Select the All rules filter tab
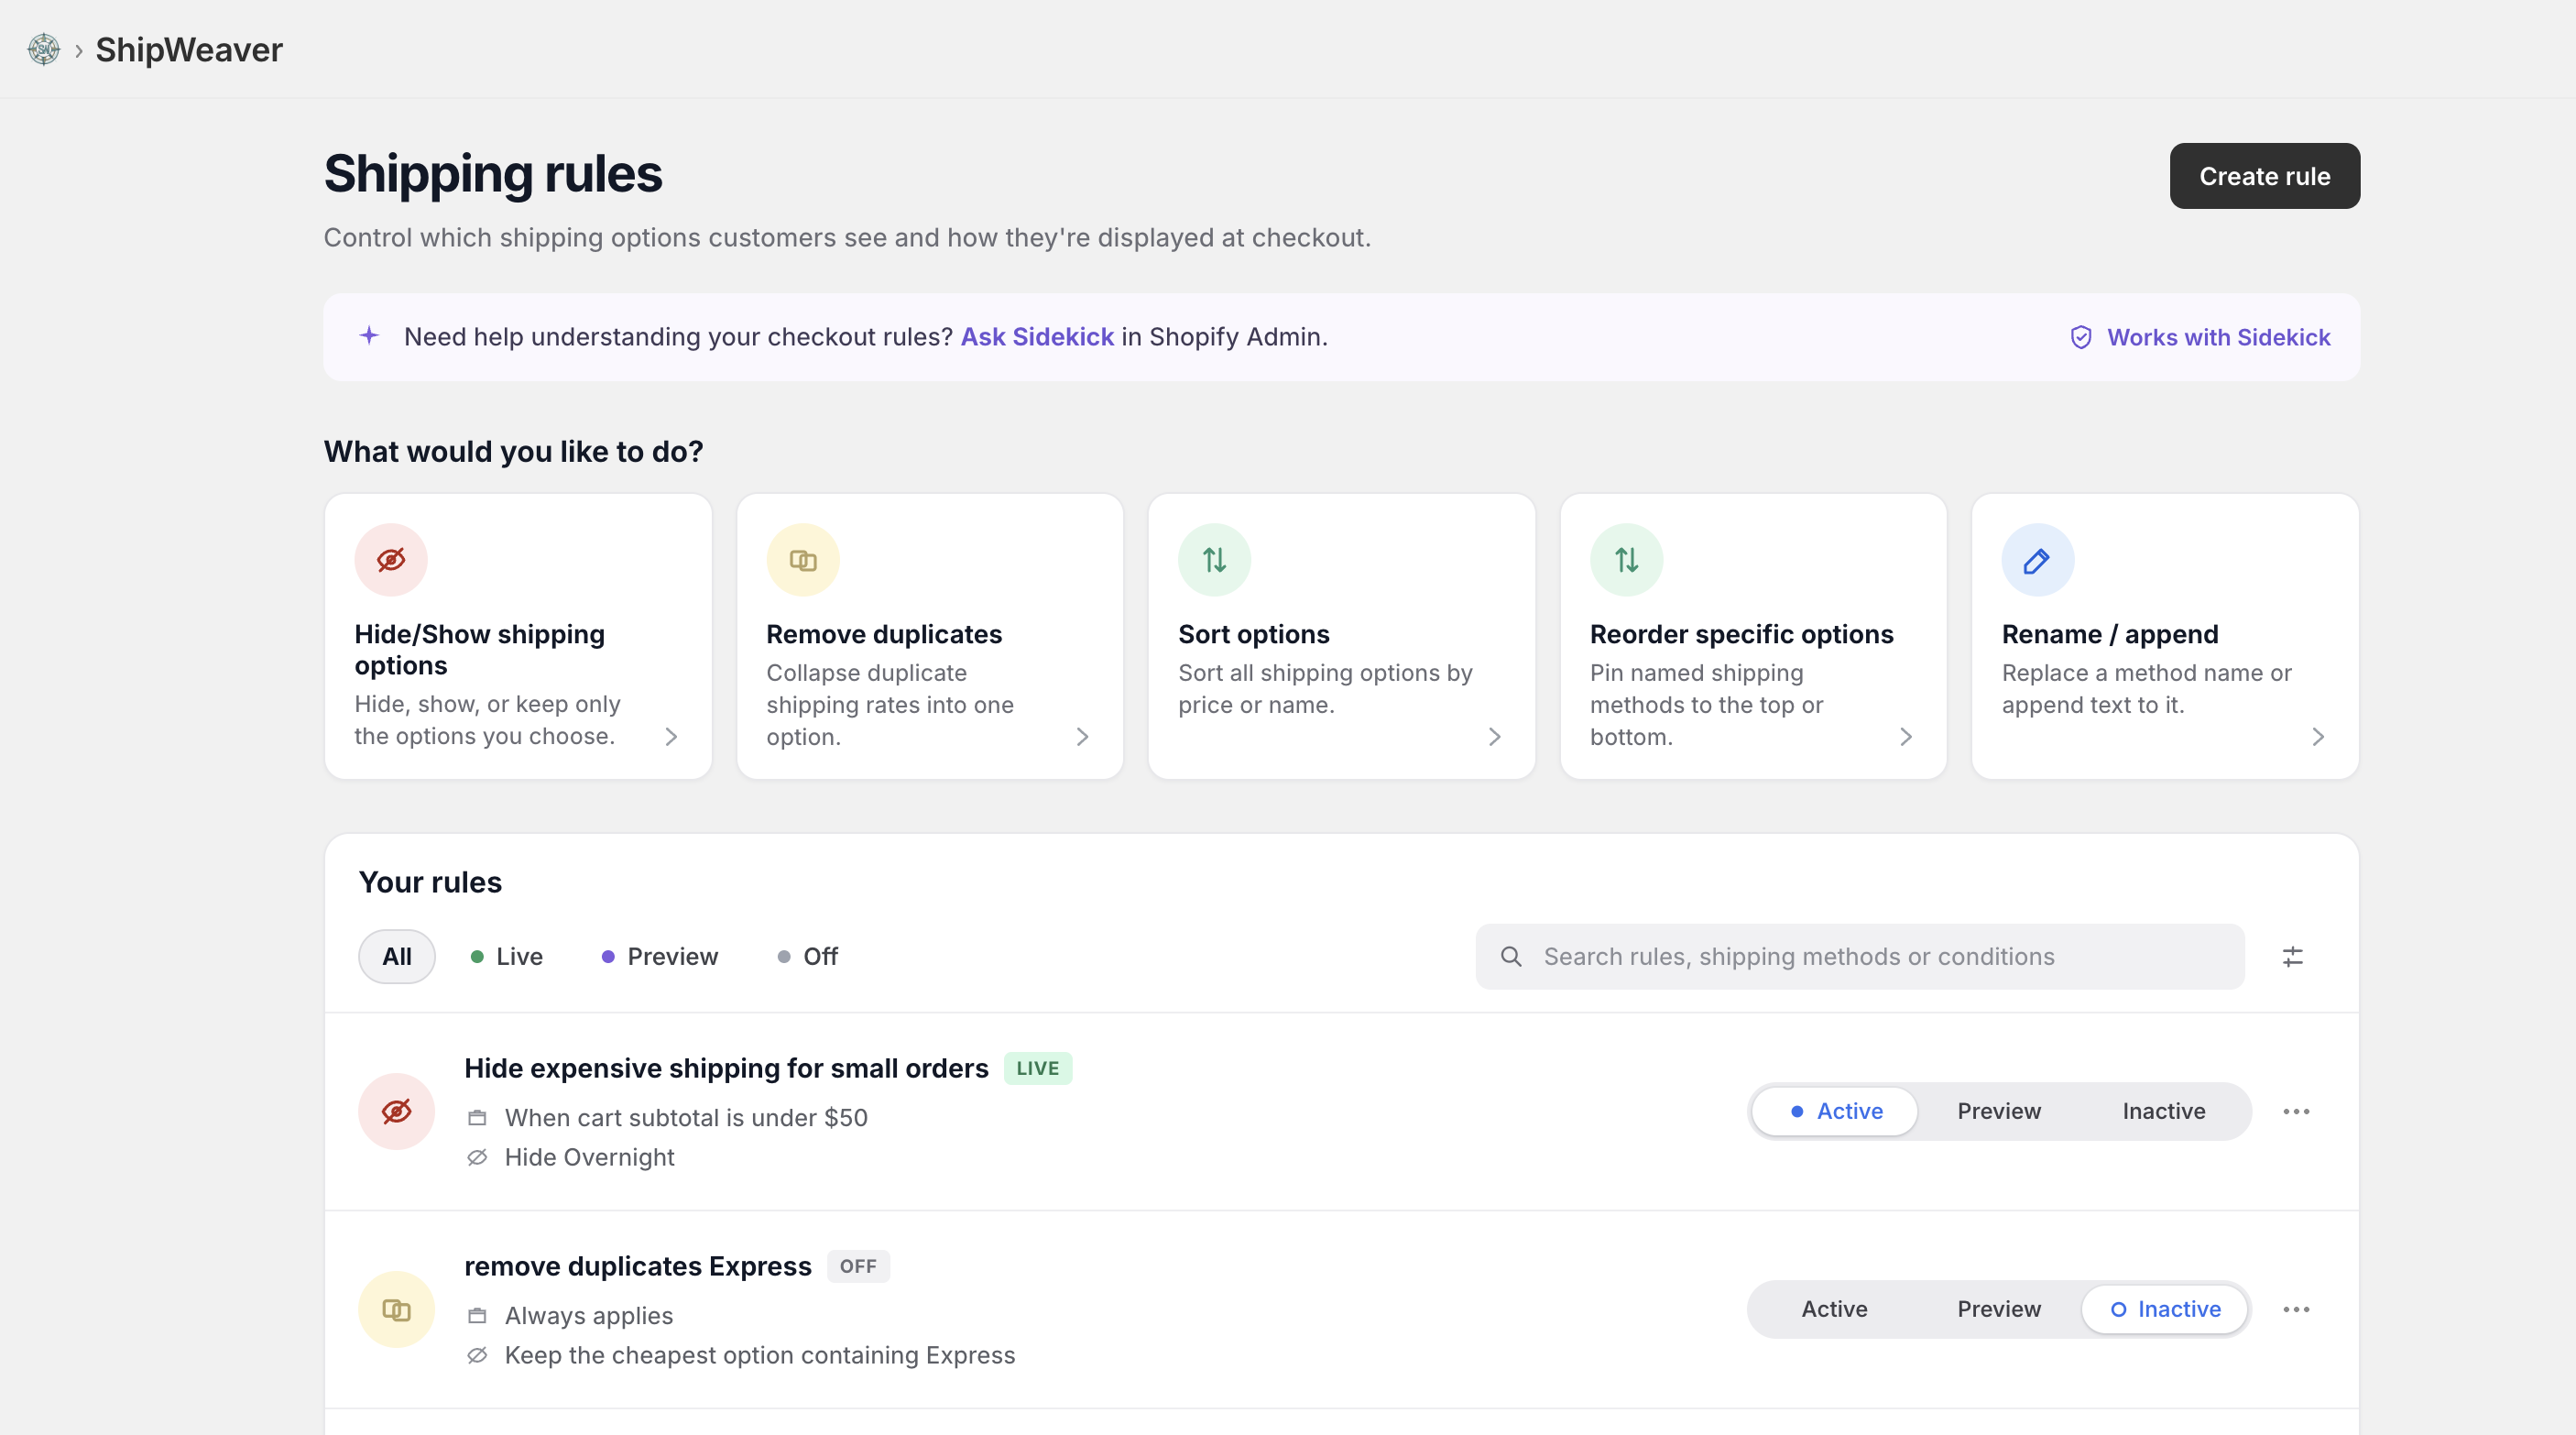The image size is (2576, 1435). coord(397,956)
